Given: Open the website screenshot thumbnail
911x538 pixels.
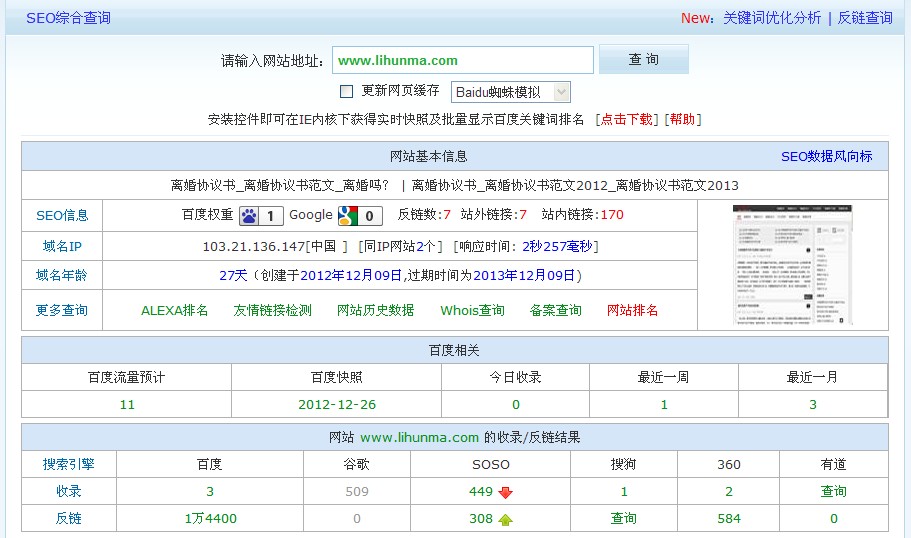Looking at the screenshot, I should click(x=792, y=265).
